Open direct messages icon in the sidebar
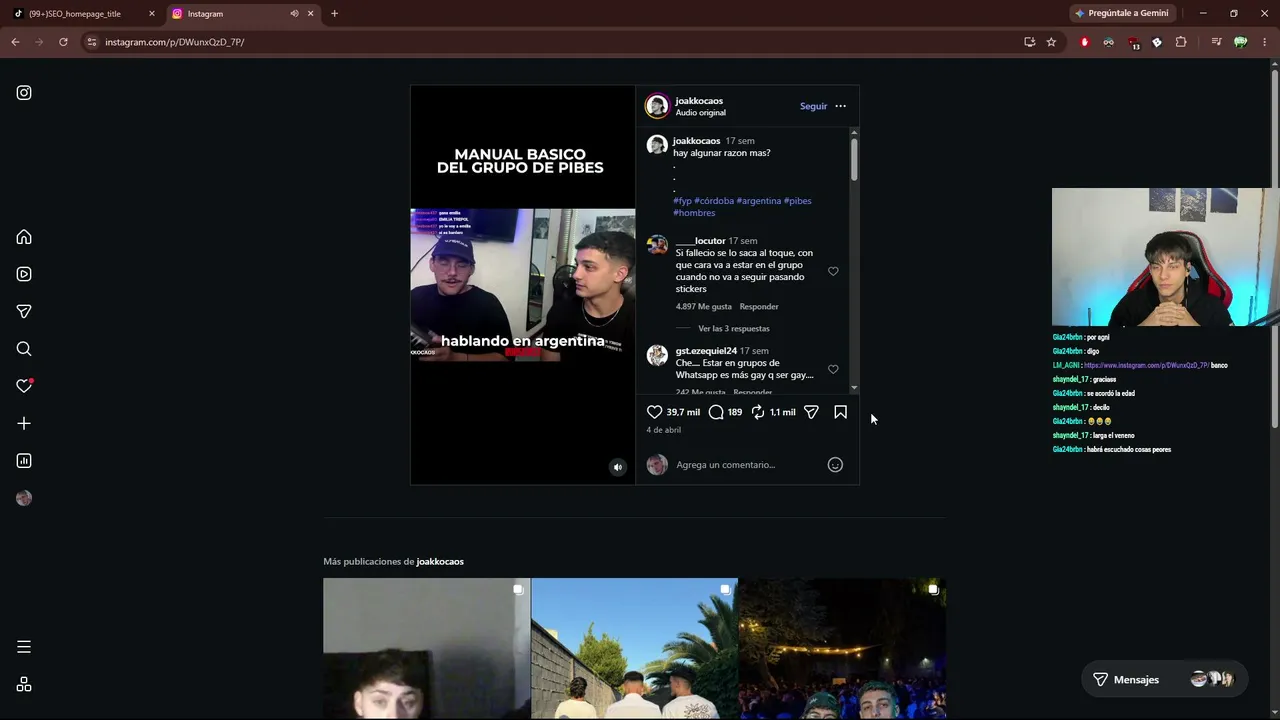This screenshot has height=720, width=1280. 24,311
